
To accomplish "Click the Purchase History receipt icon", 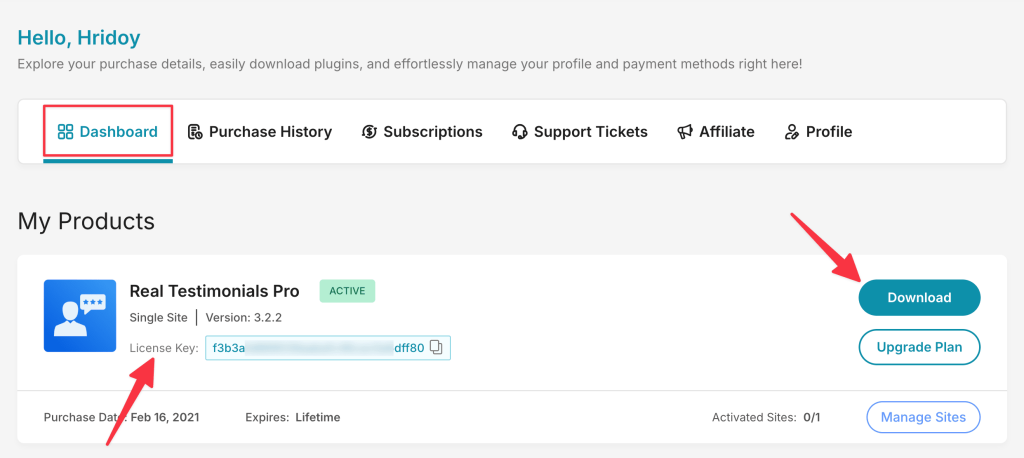I will point(195,132).
